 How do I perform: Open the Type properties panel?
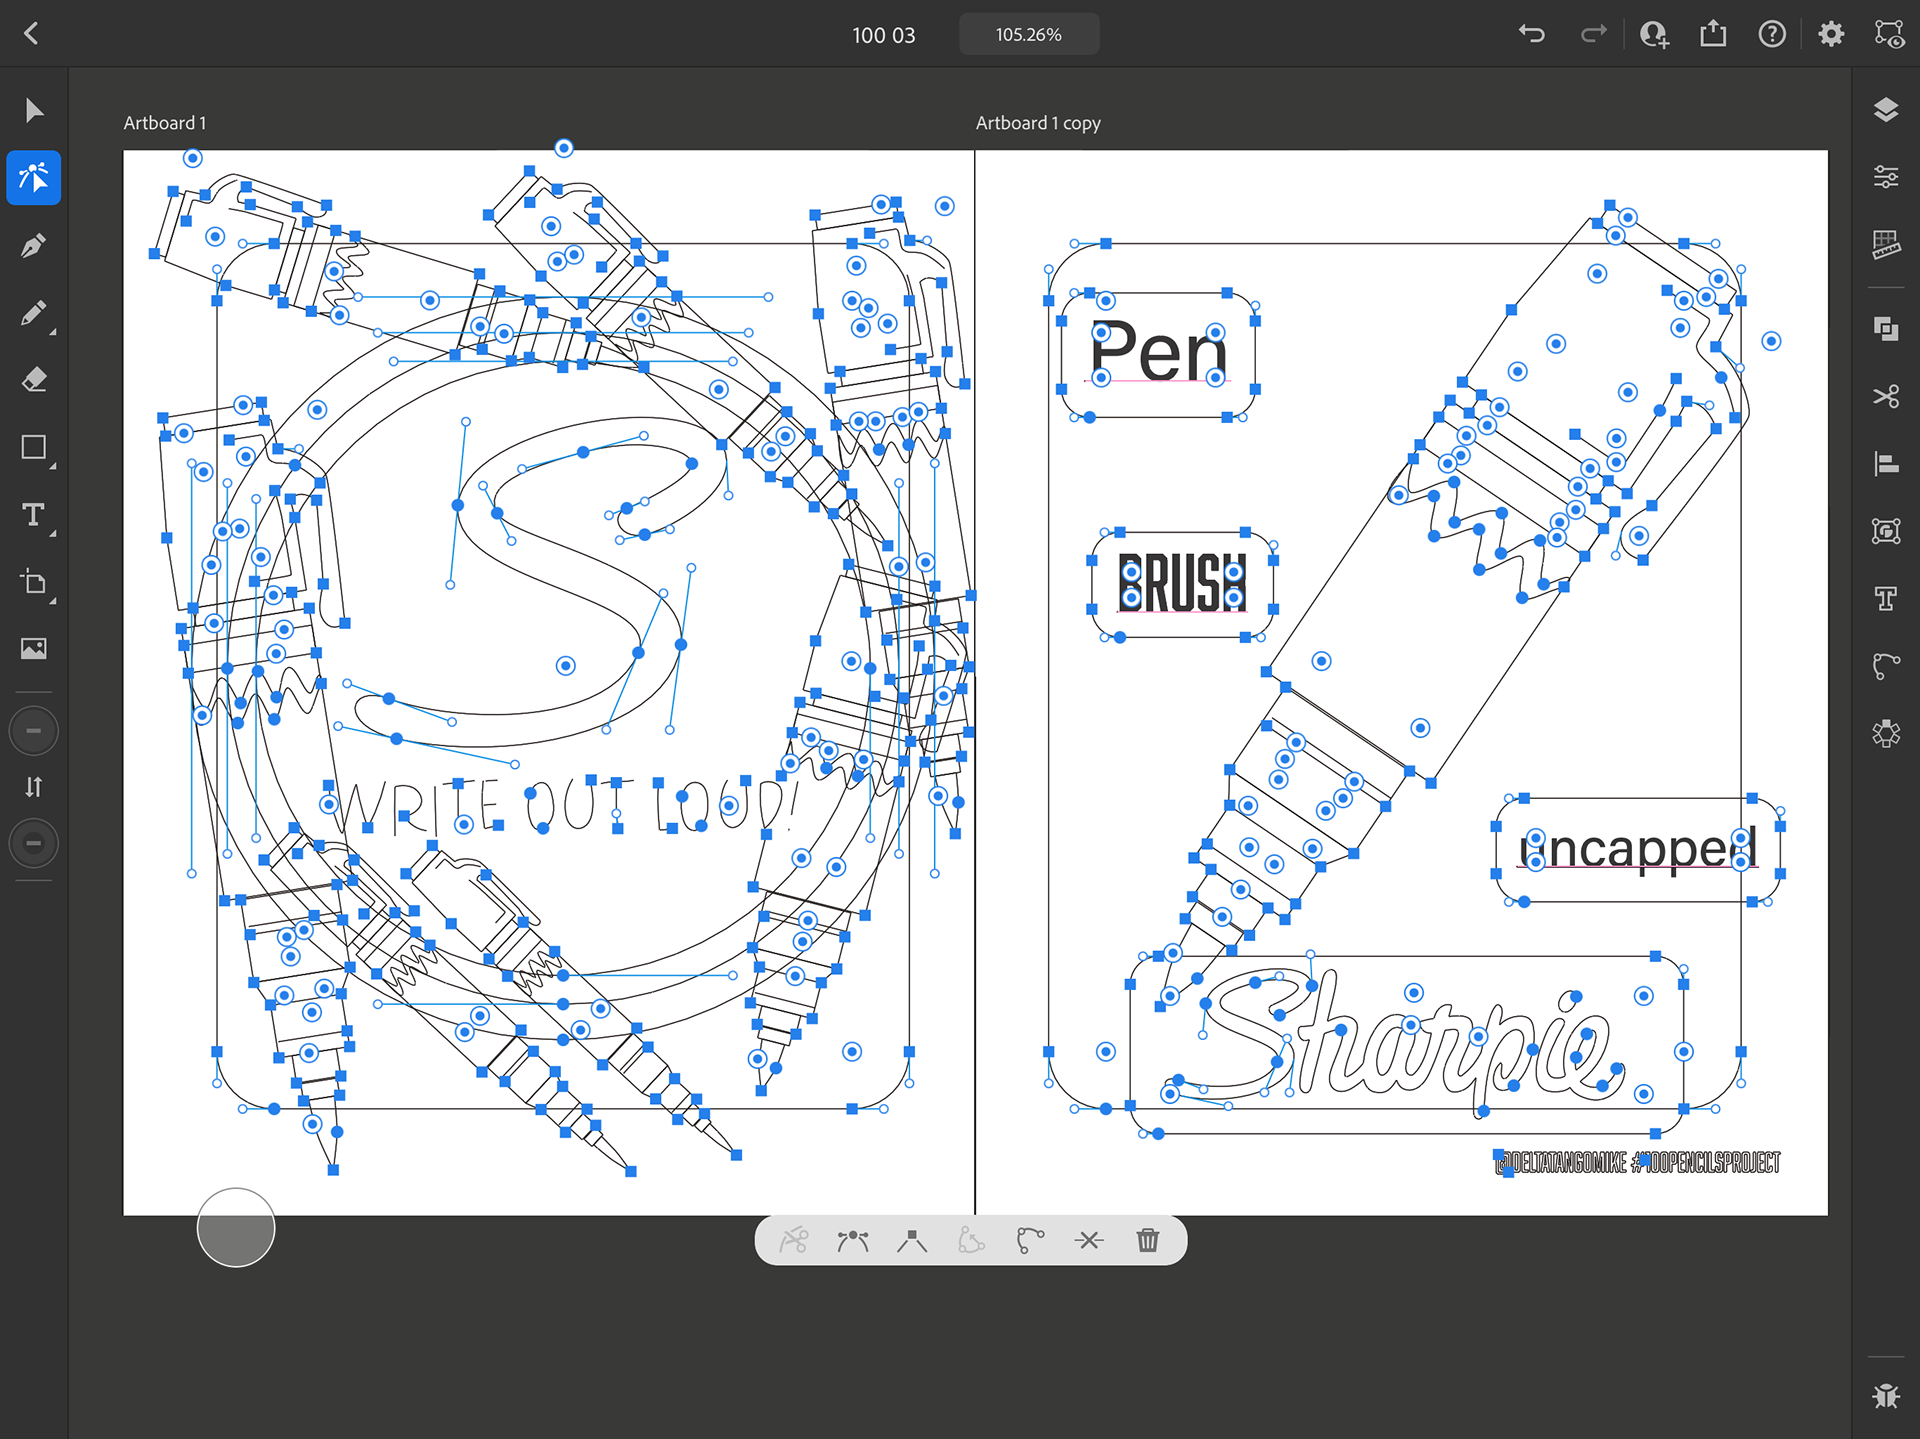1886,598
